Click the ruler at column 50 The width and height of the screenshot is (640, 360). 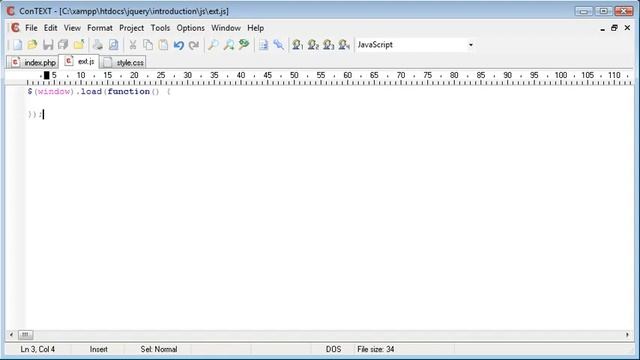tap(294, 76)
